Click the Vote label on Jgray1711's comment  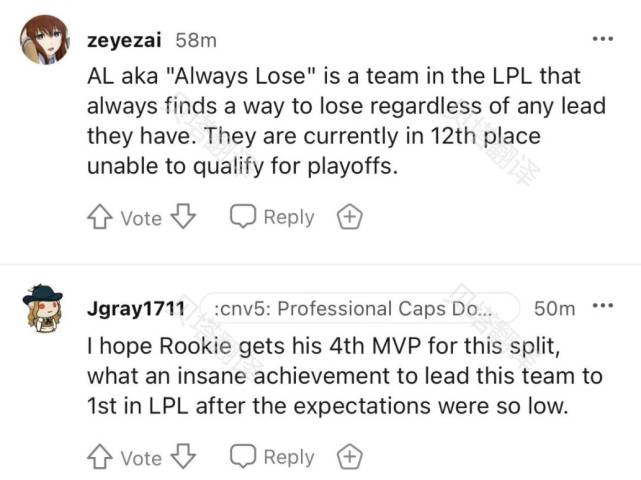point(141,458)
